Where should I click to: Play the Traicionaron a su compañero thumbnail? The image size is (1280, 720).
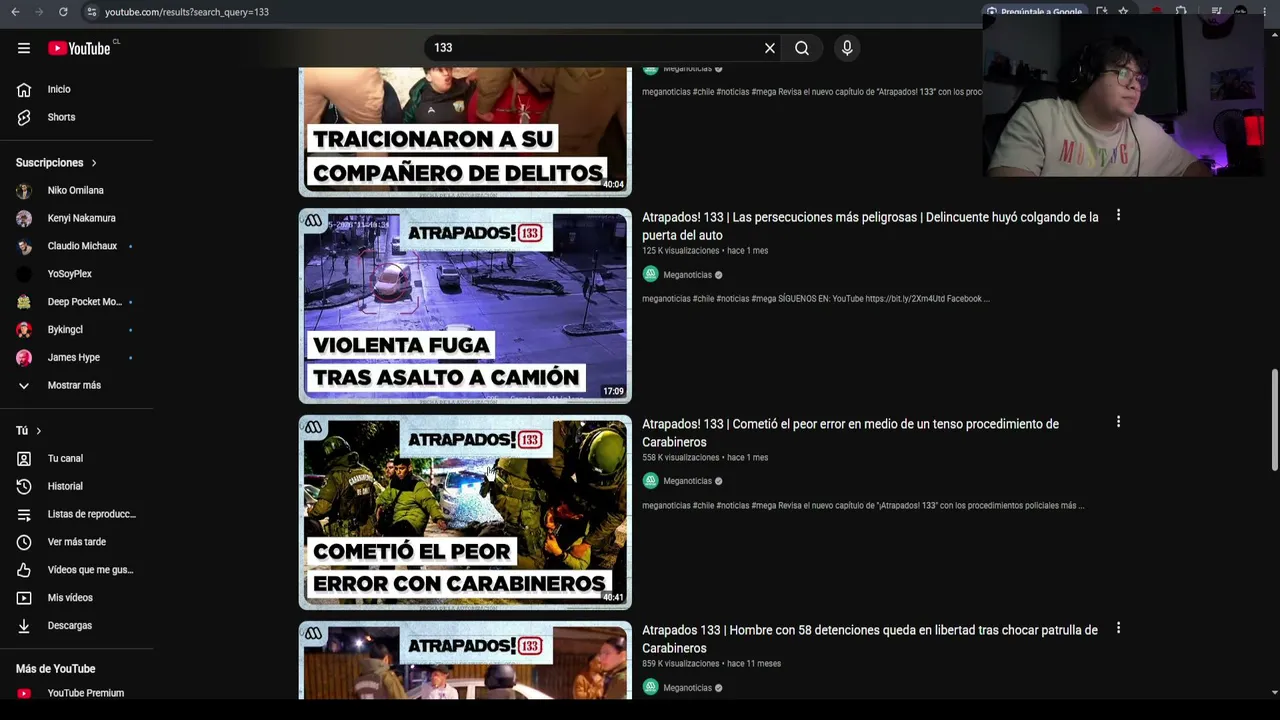pyautogui.click(x=465, y=131)
